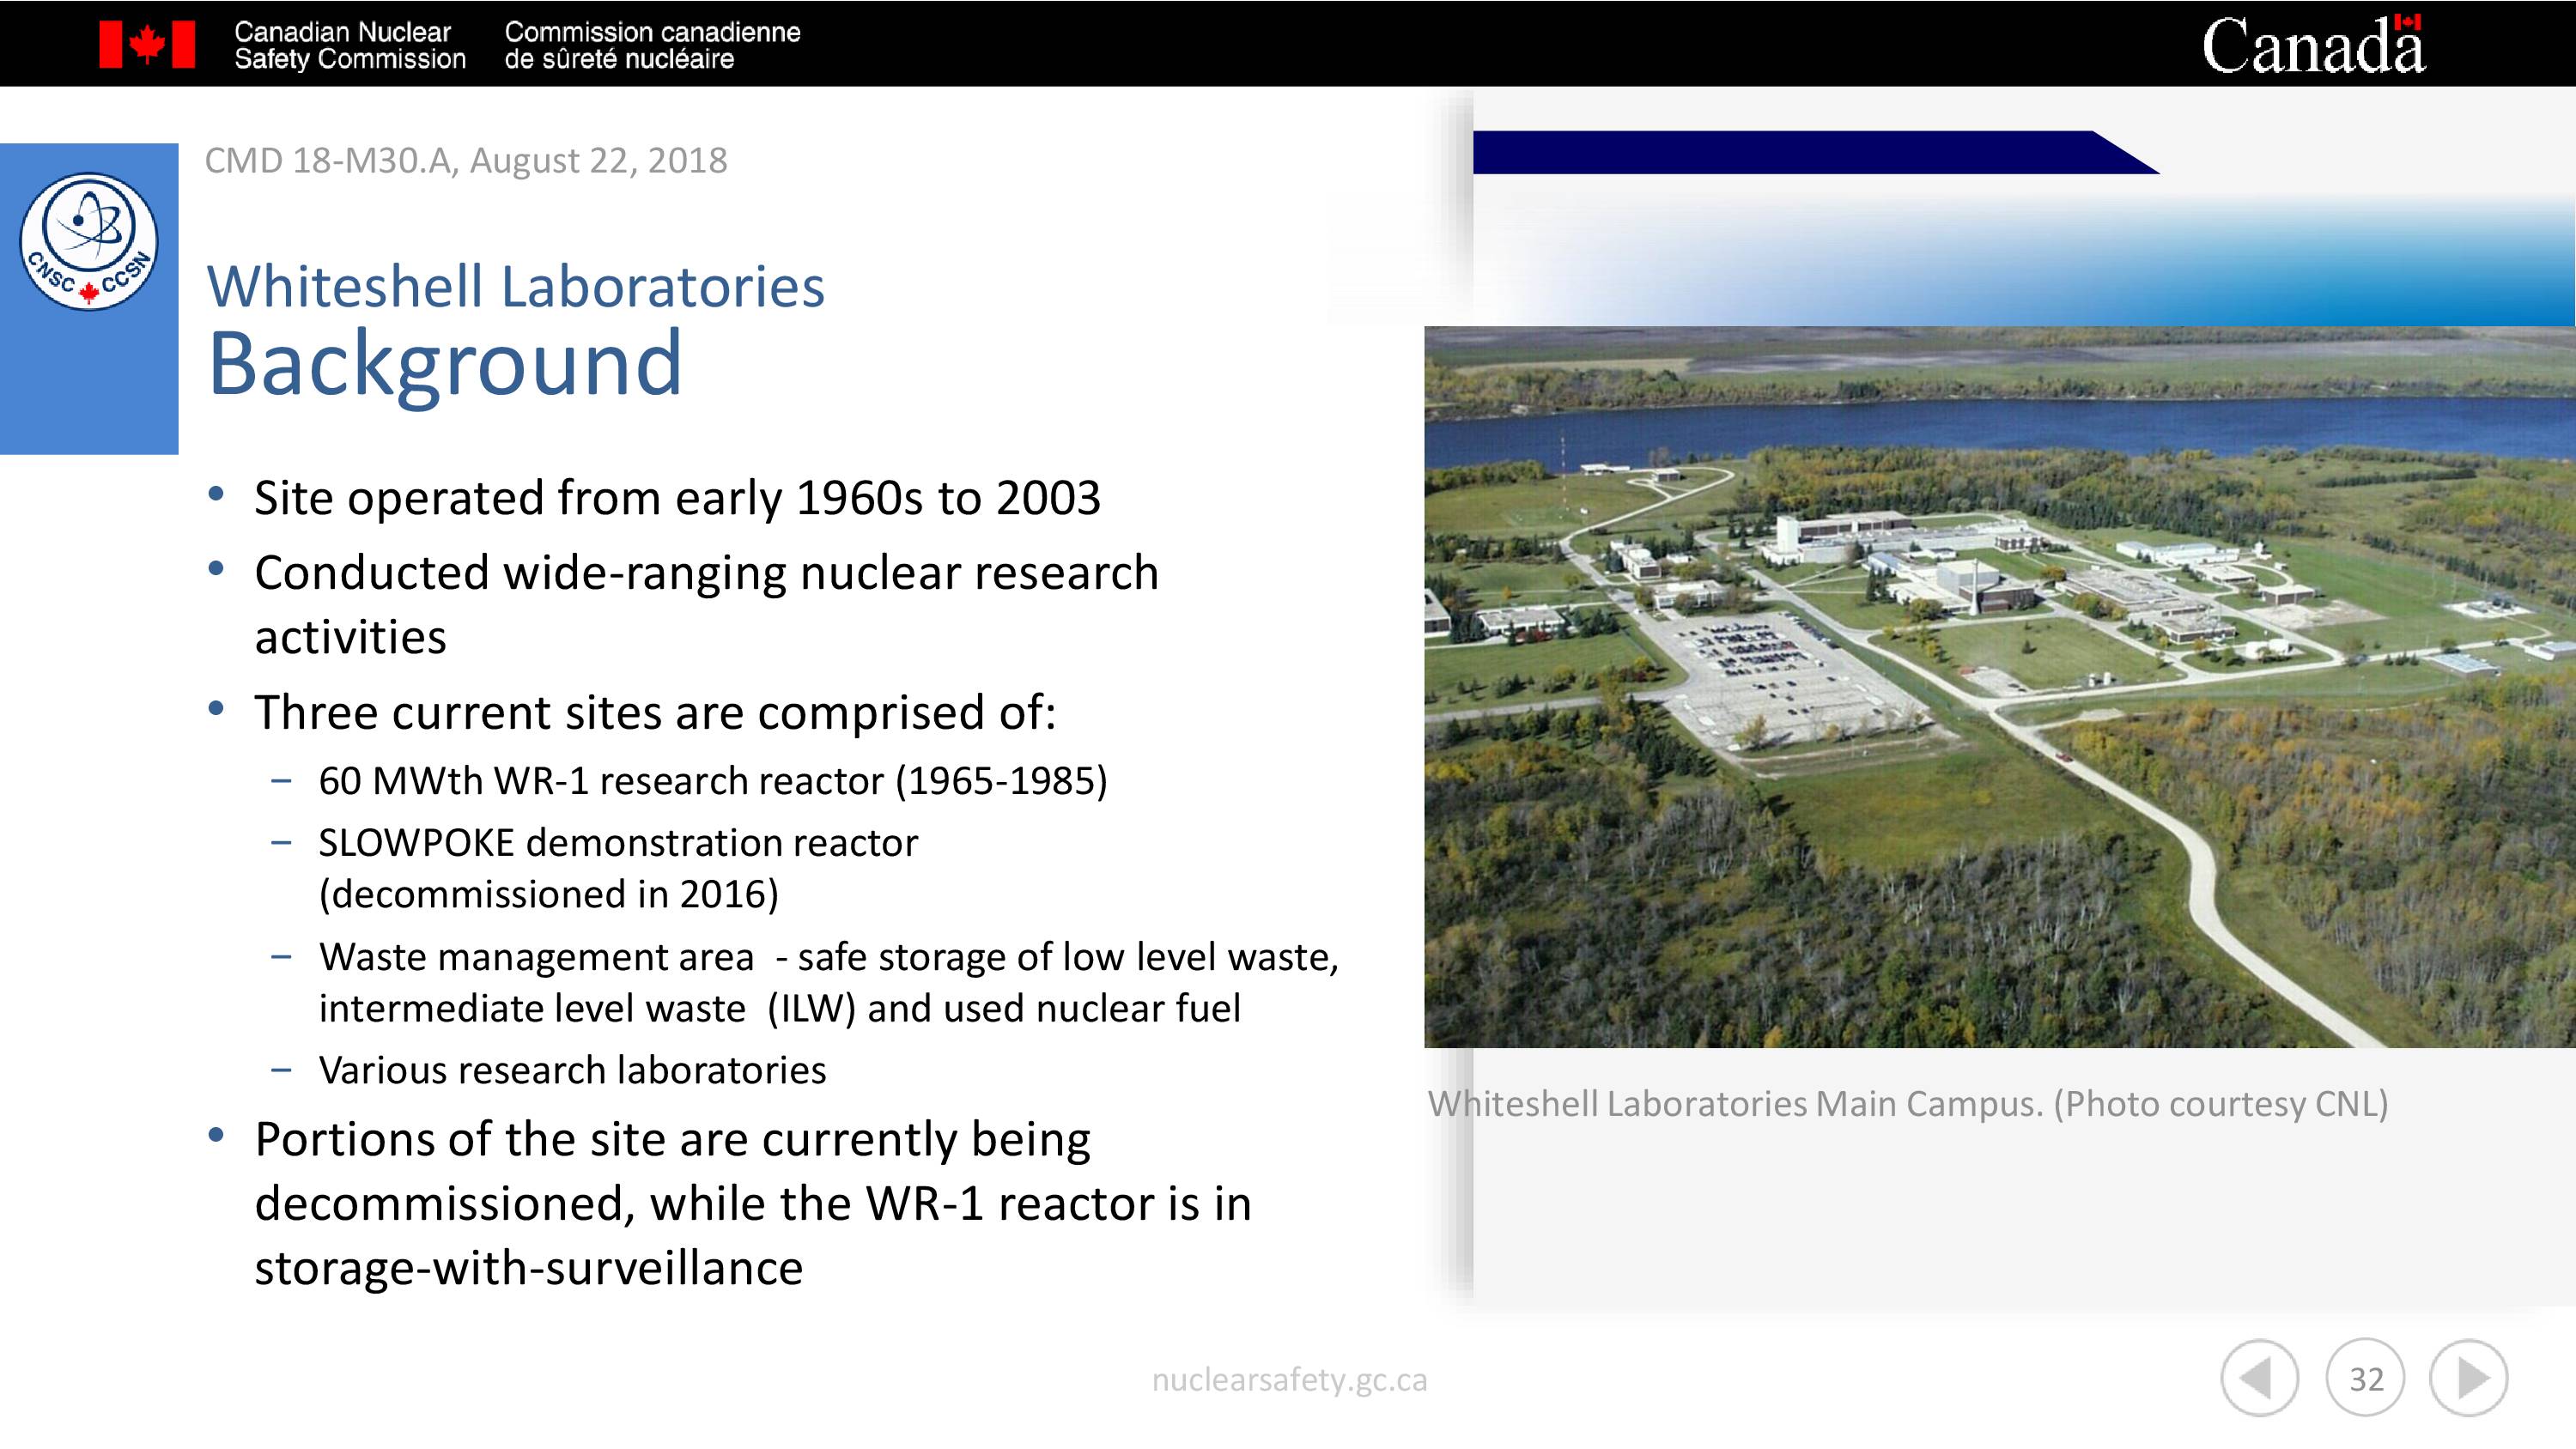Click 'CMD 18-M30.A, August 22, 2018' text

466,160
